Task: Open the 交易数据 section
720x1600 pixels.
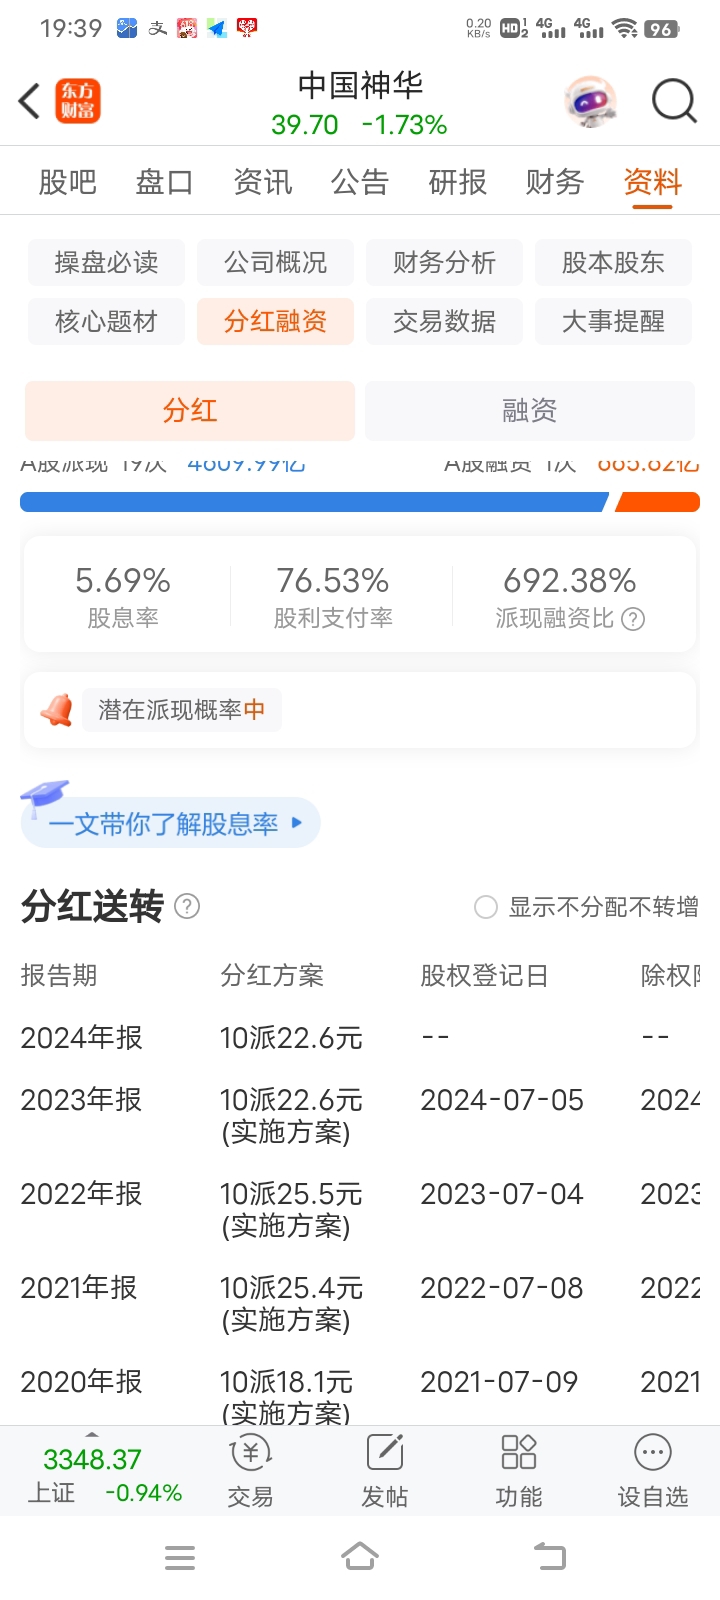Action: click(x=444, y=322)
